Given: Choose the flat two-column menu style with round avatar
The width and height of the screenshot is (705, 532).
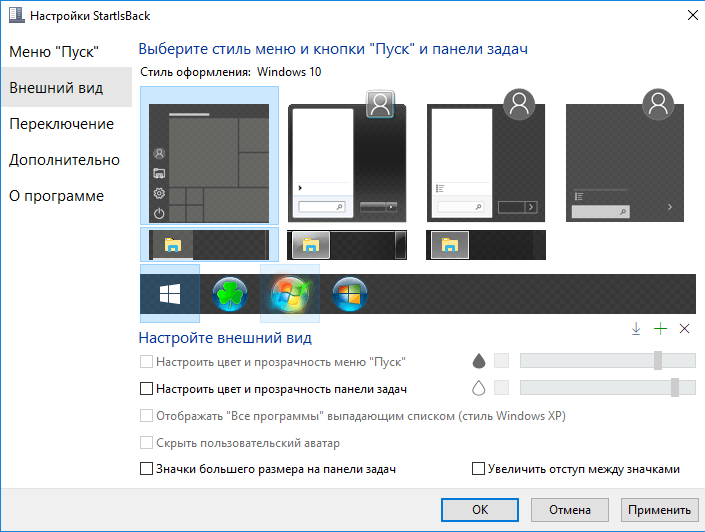Looking at the screenshot, I should point(486,156).
